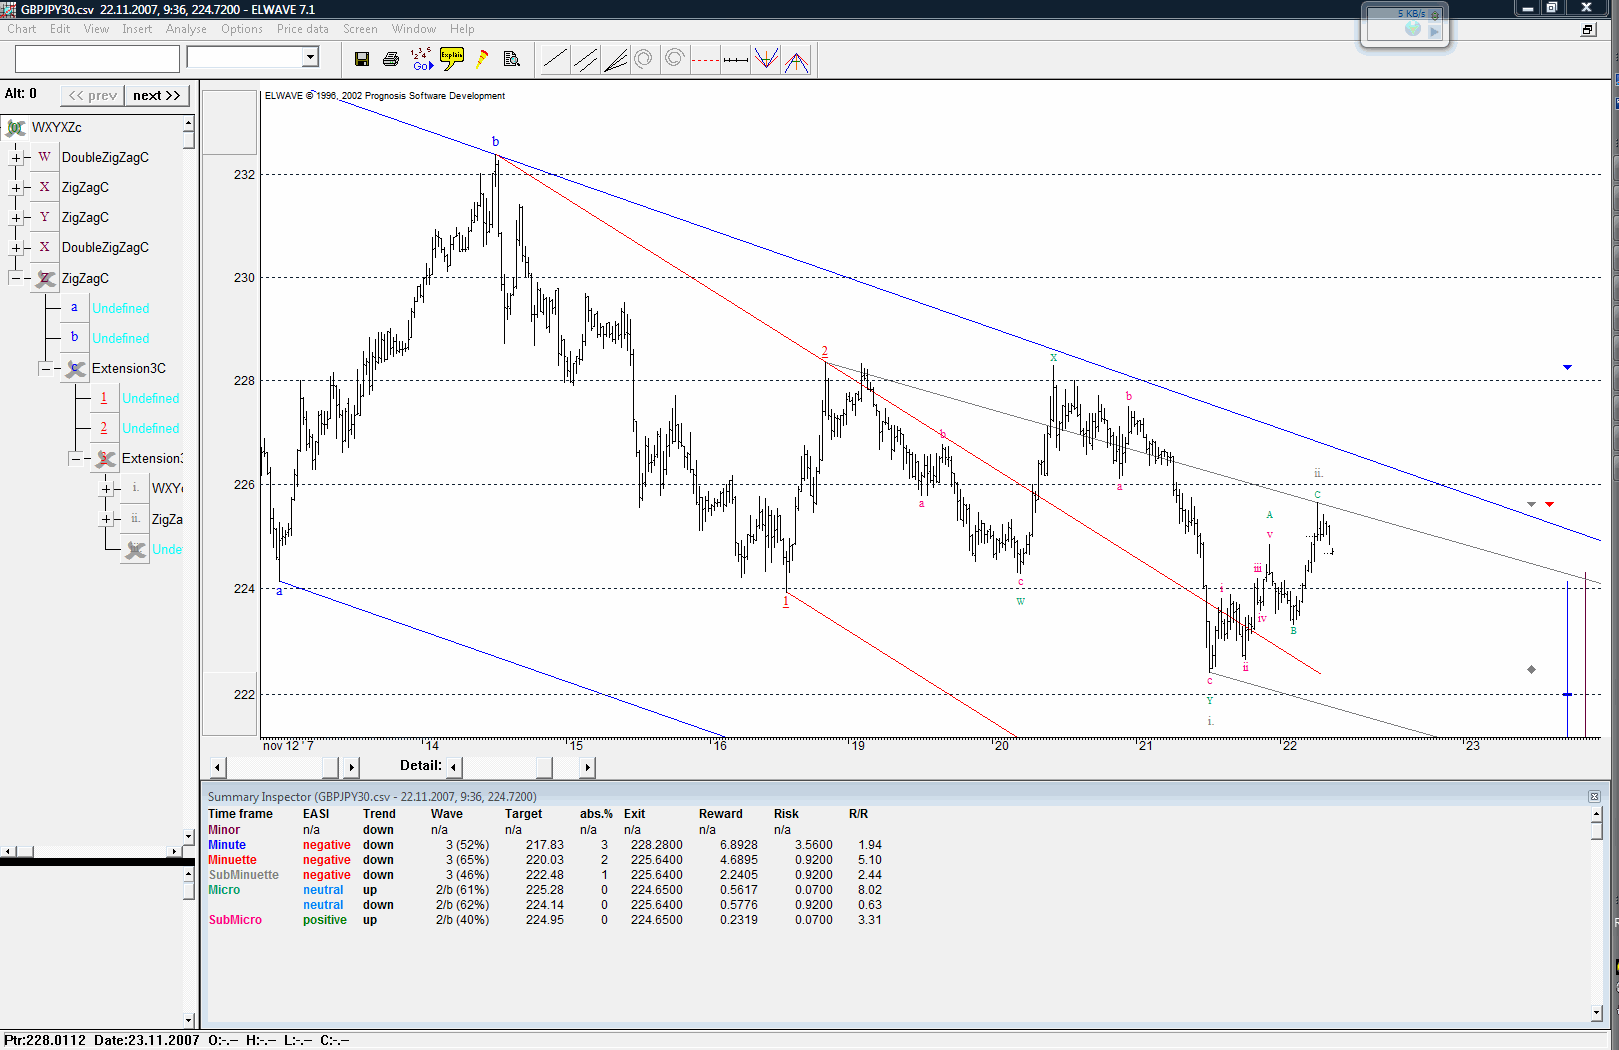The image size is (1619, 1050).
Task: Open the Window menu
Action: click(x=414, y=29)
